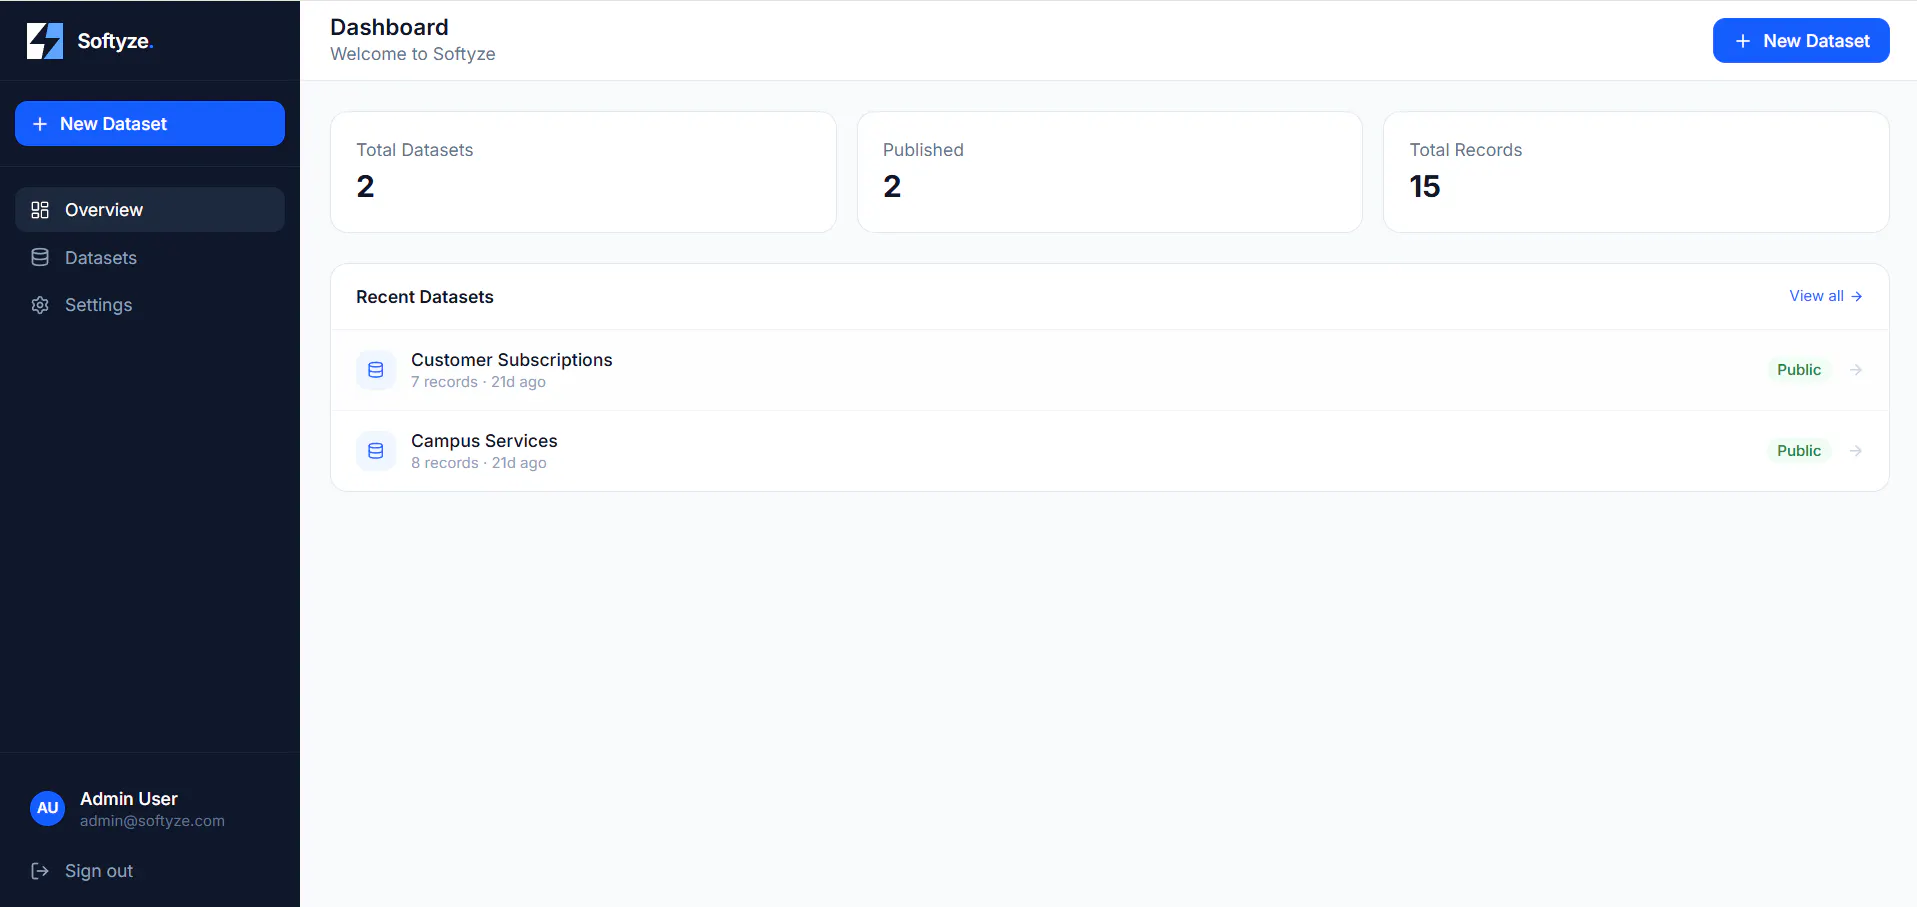Viewport: 1917px width, 907px height.
Task: Click the Public badge on Campus Services
Action: coord(1799,451)
